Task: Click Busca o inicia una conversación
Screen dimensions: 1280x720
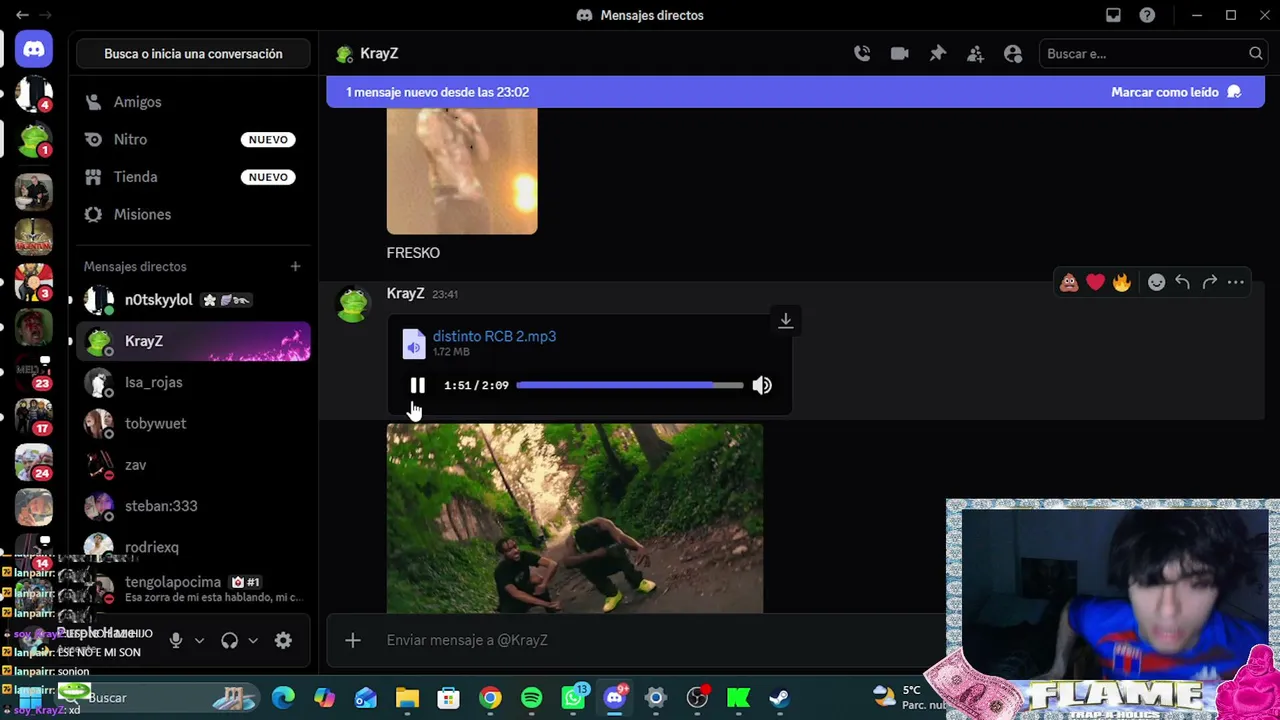Action: (x=193, y=54)
